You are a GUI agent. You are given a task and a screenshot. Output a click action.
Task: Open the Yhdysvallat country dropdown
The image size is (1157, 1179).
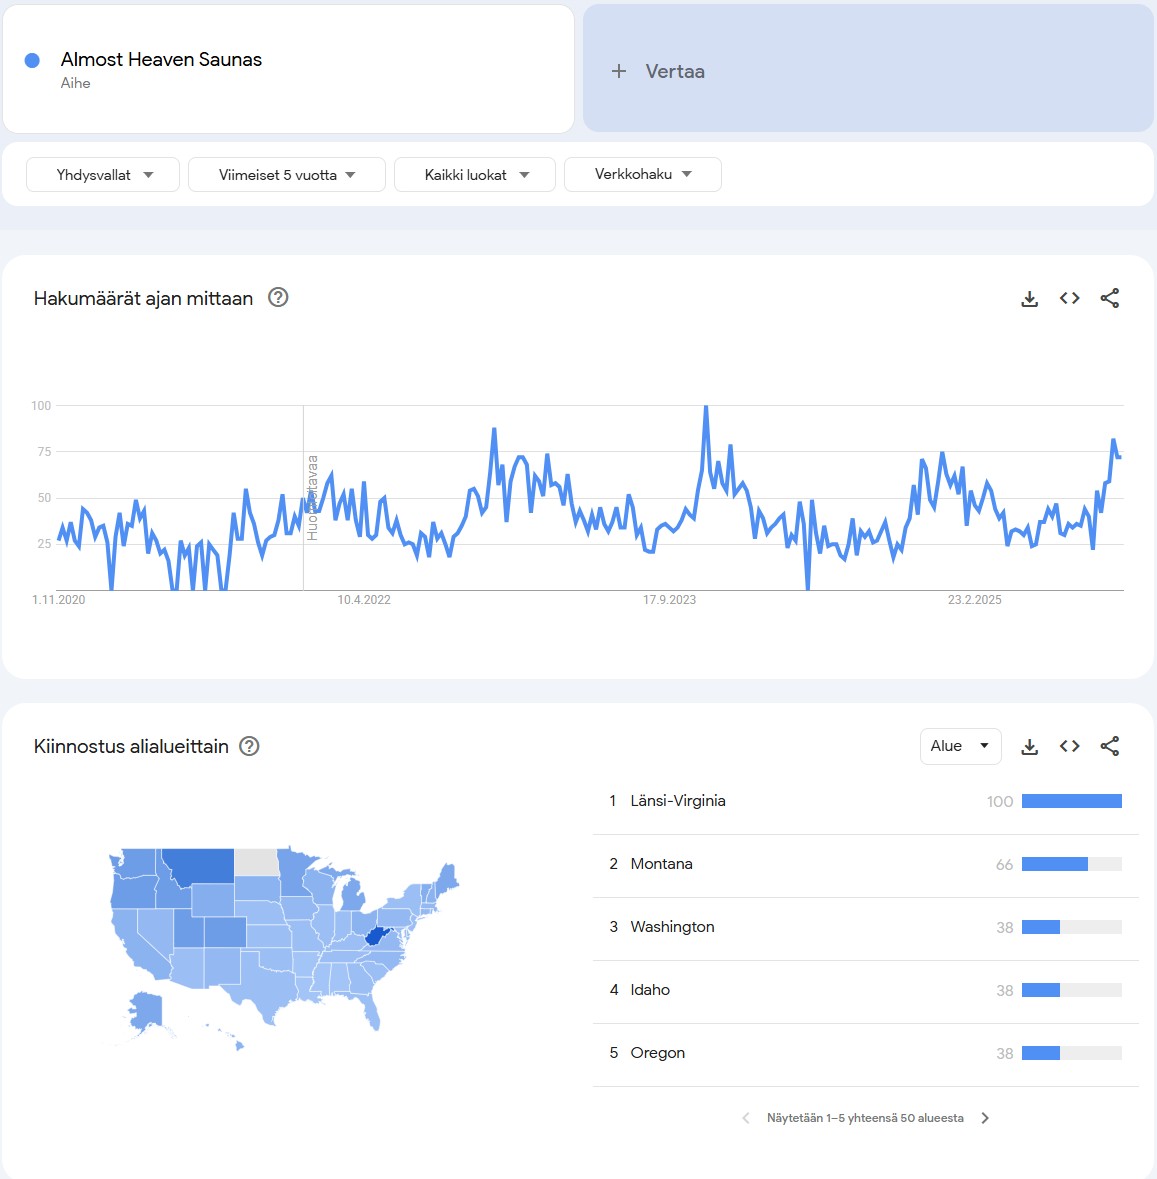pyautogui.click(x=103, y=175)
